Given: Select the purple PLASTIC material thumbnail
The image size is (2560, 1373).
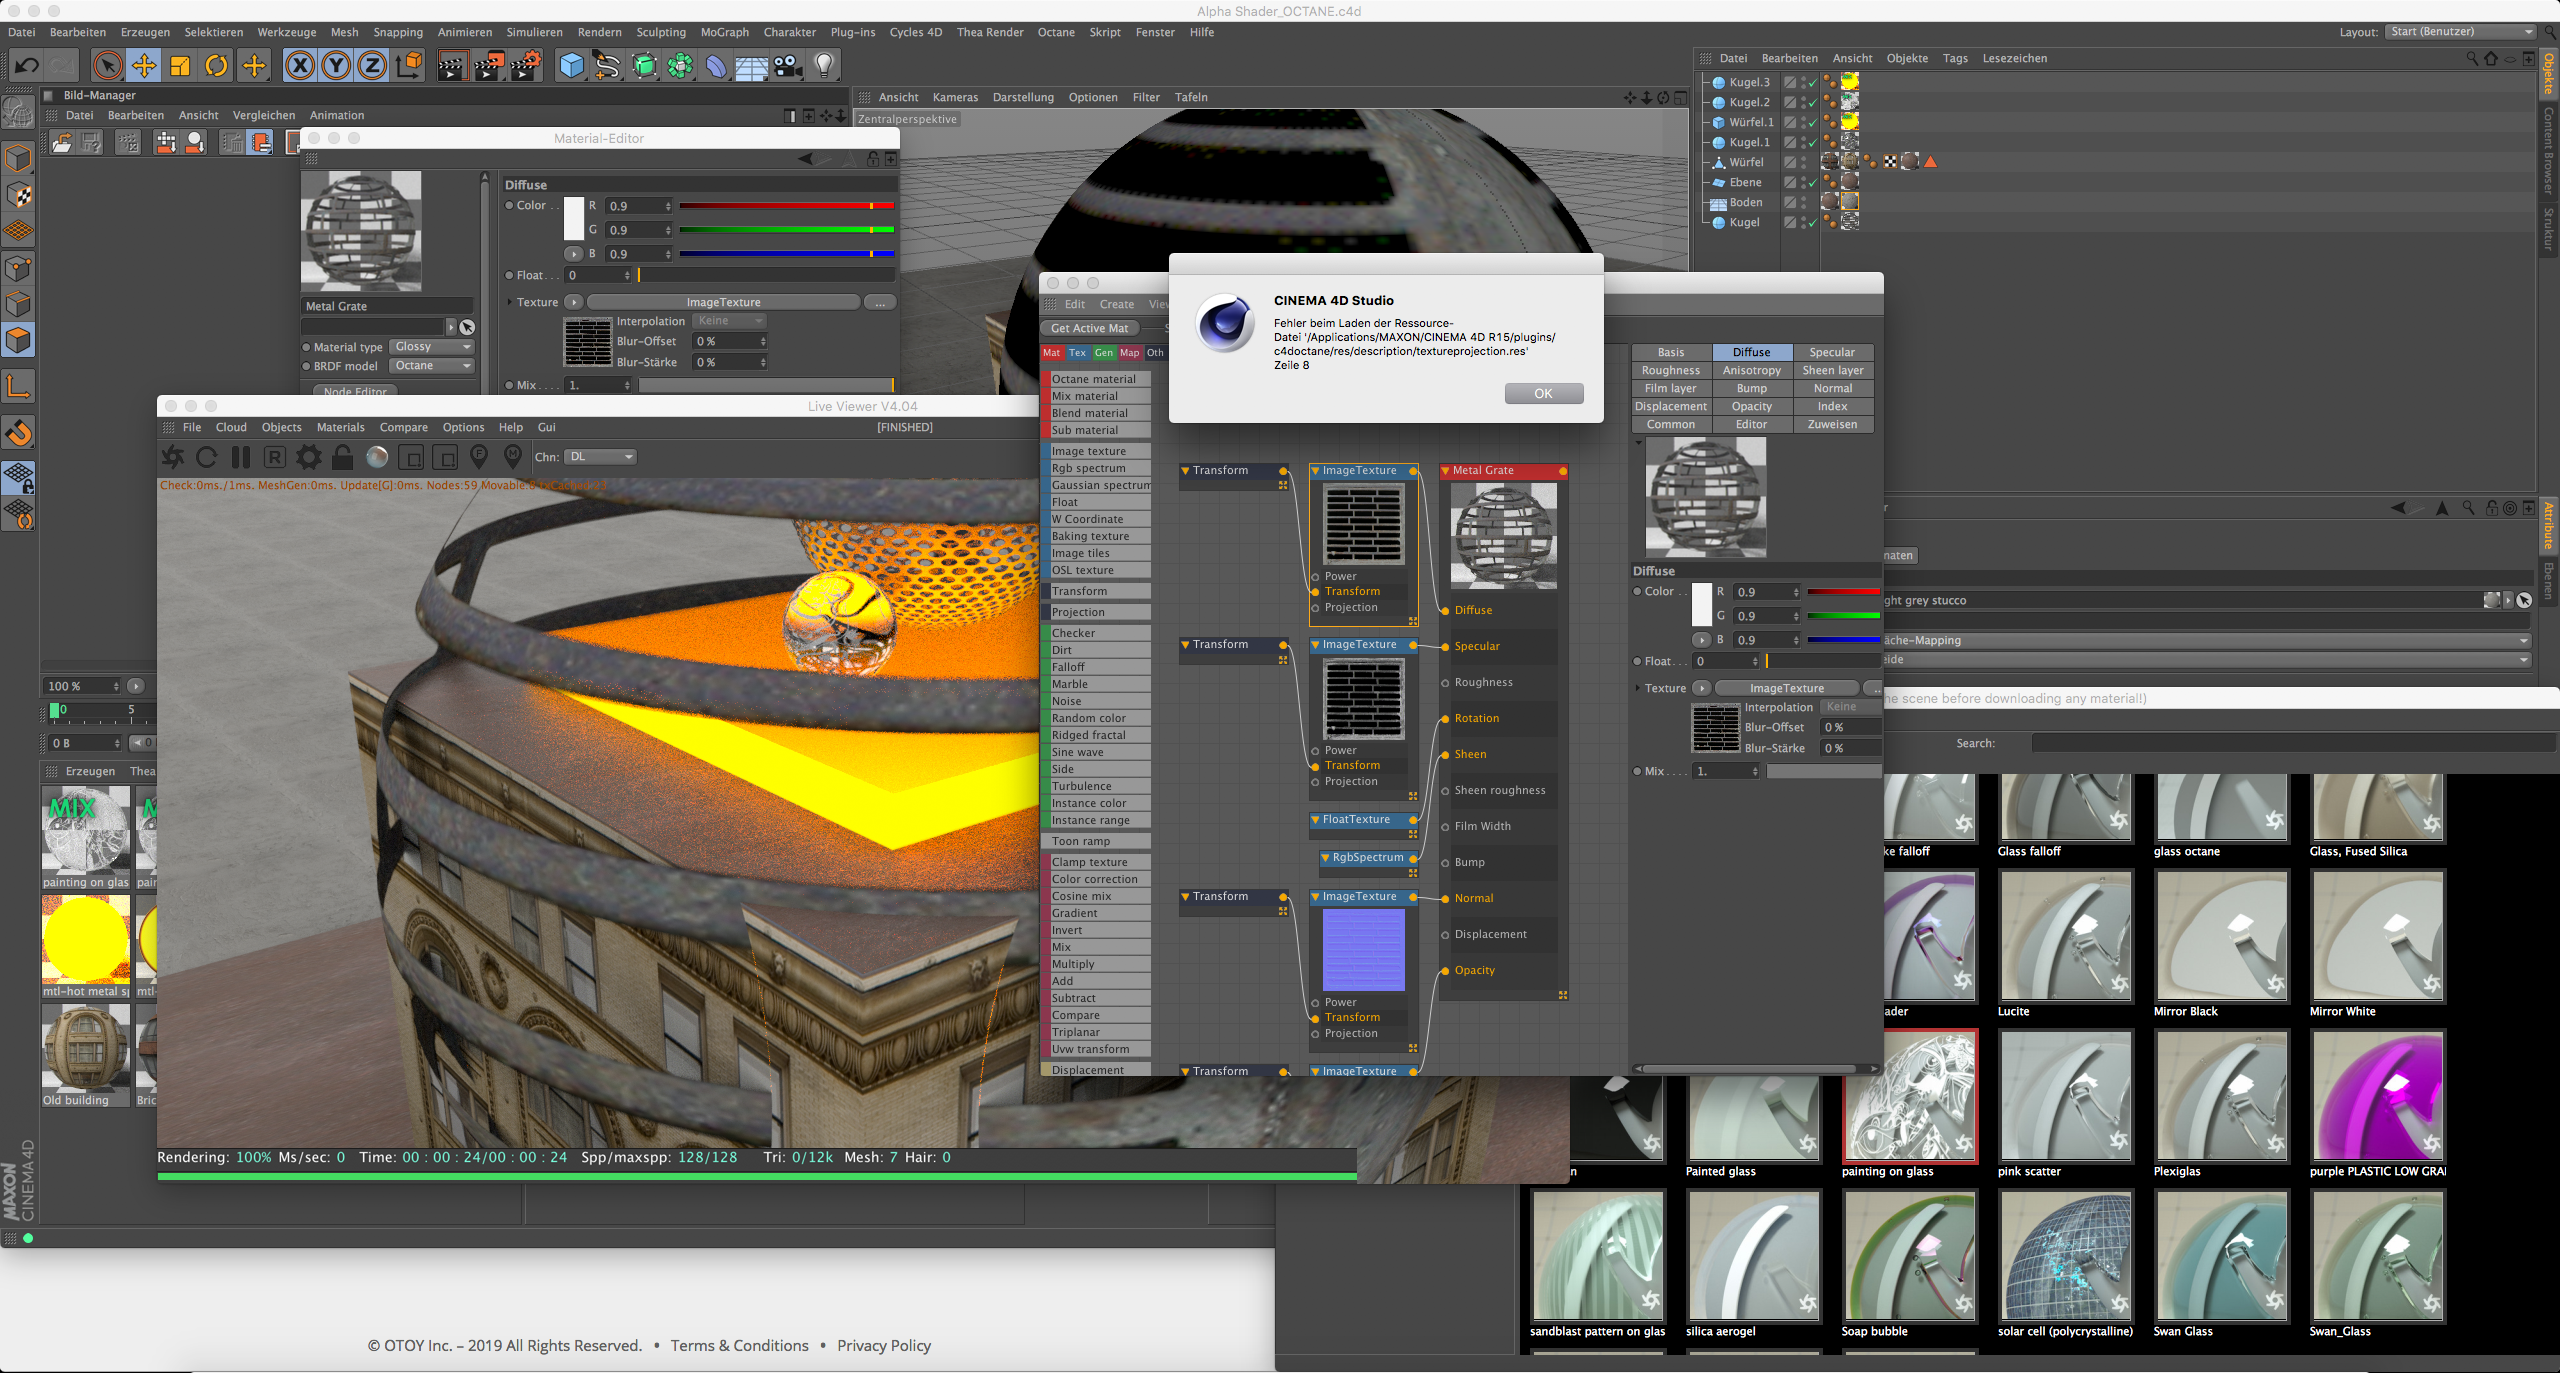Looking at the screenshot, I should [x=2377, y=1097].
